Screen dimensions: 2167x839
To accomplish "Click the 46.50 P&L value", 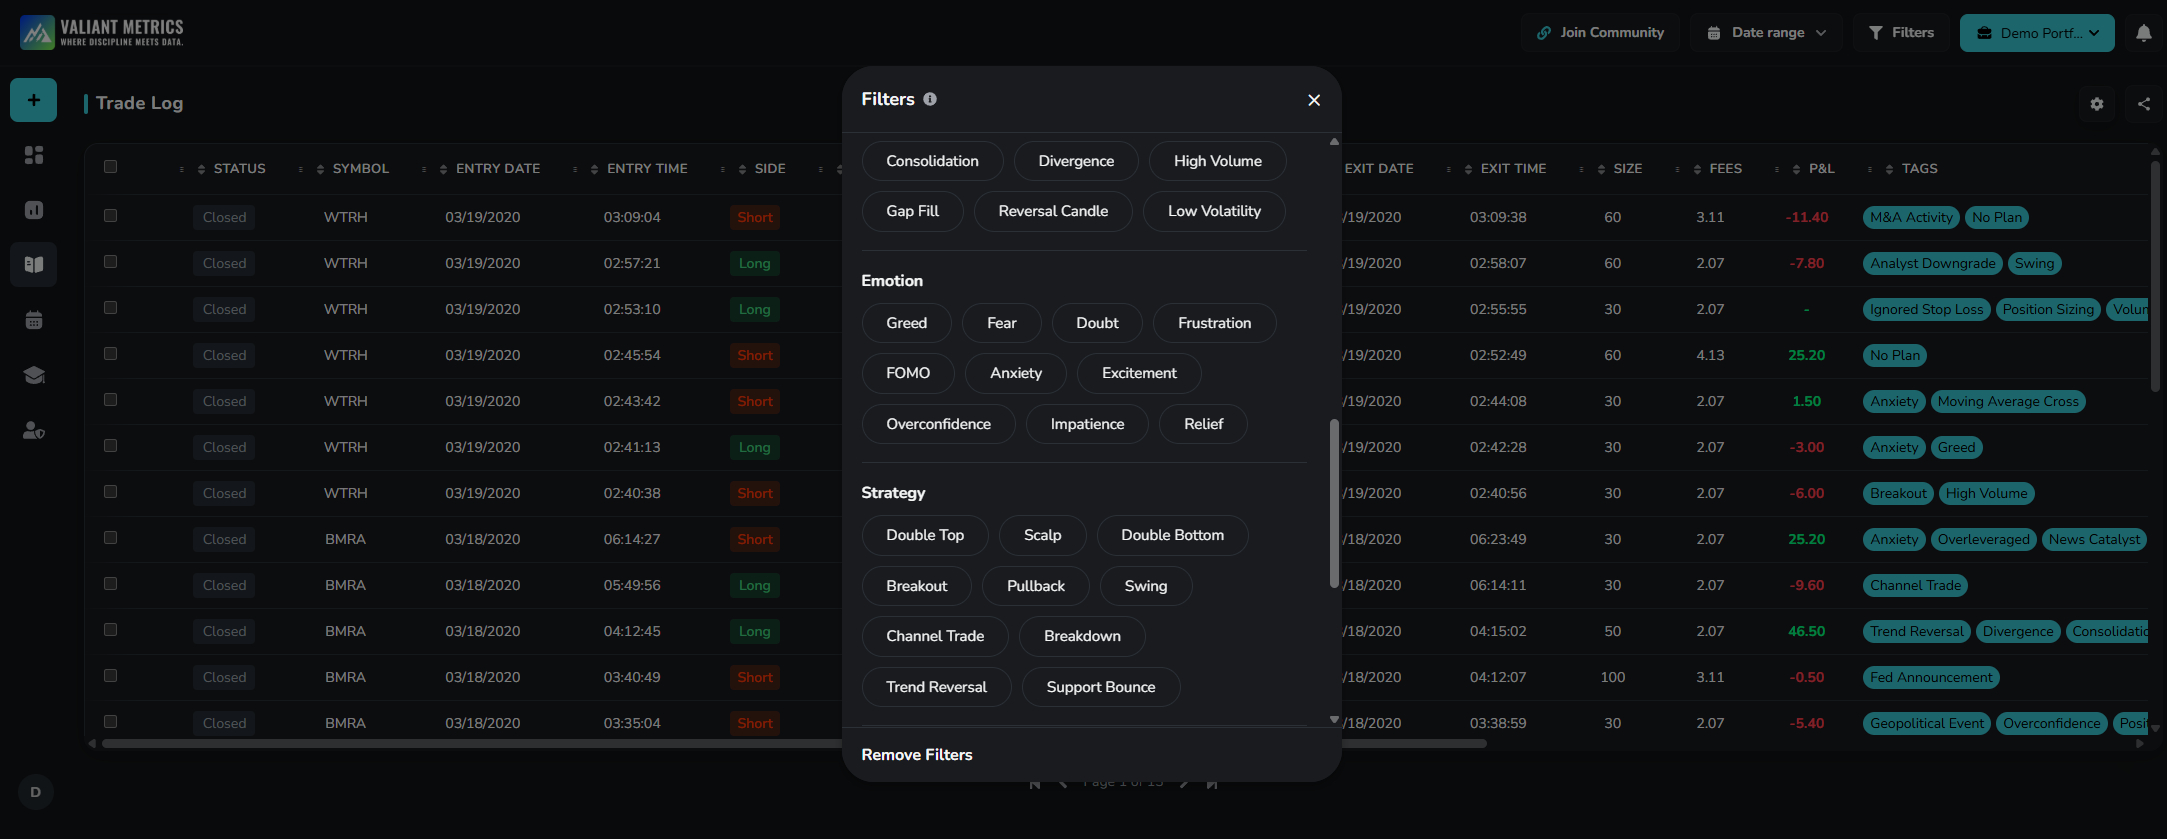I will click(1806, 631).
